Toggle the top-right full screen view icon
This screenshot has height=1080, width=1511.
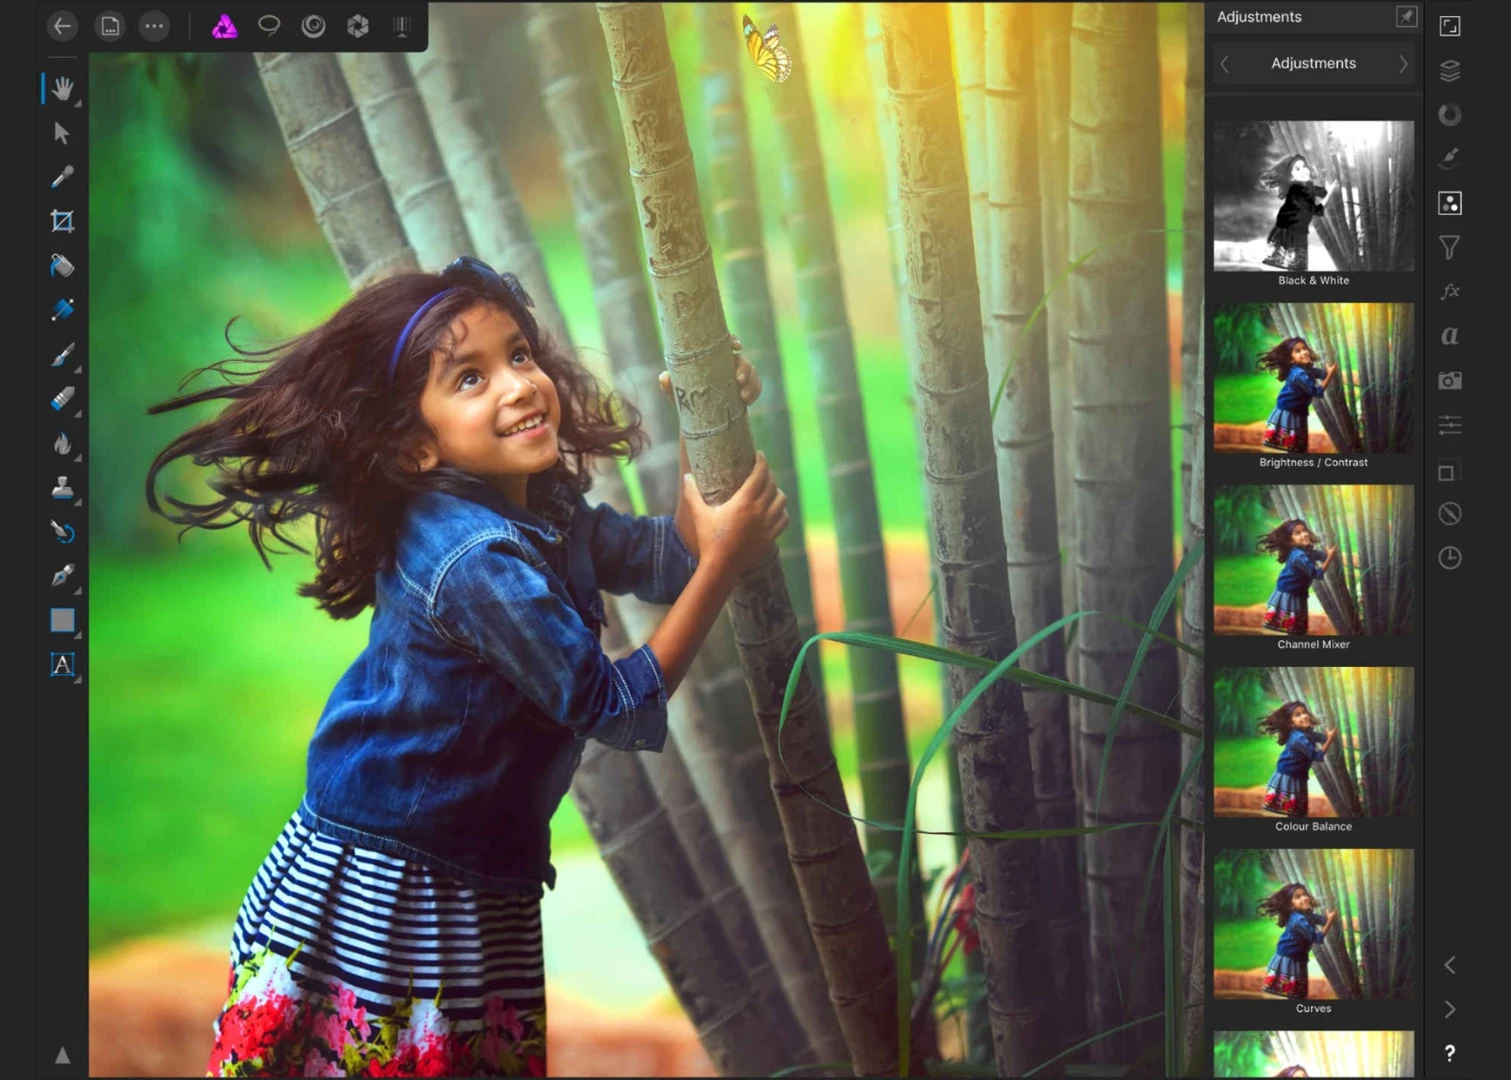1450,26
